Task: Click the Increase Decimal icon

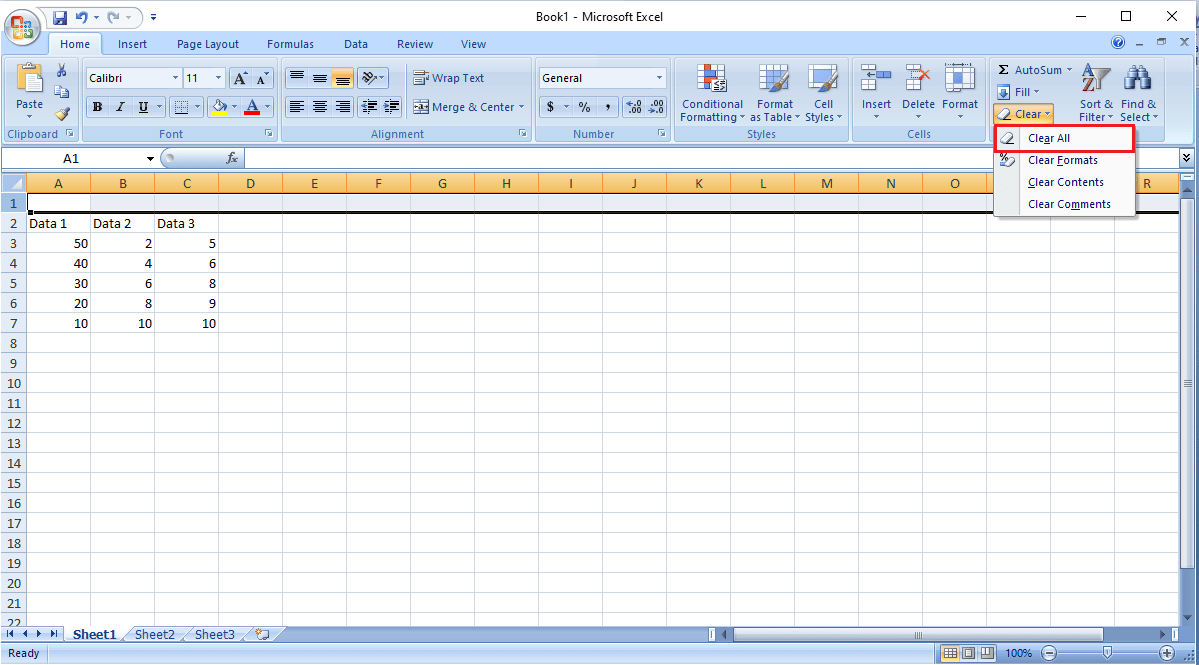Action: [x=634, y=107]
